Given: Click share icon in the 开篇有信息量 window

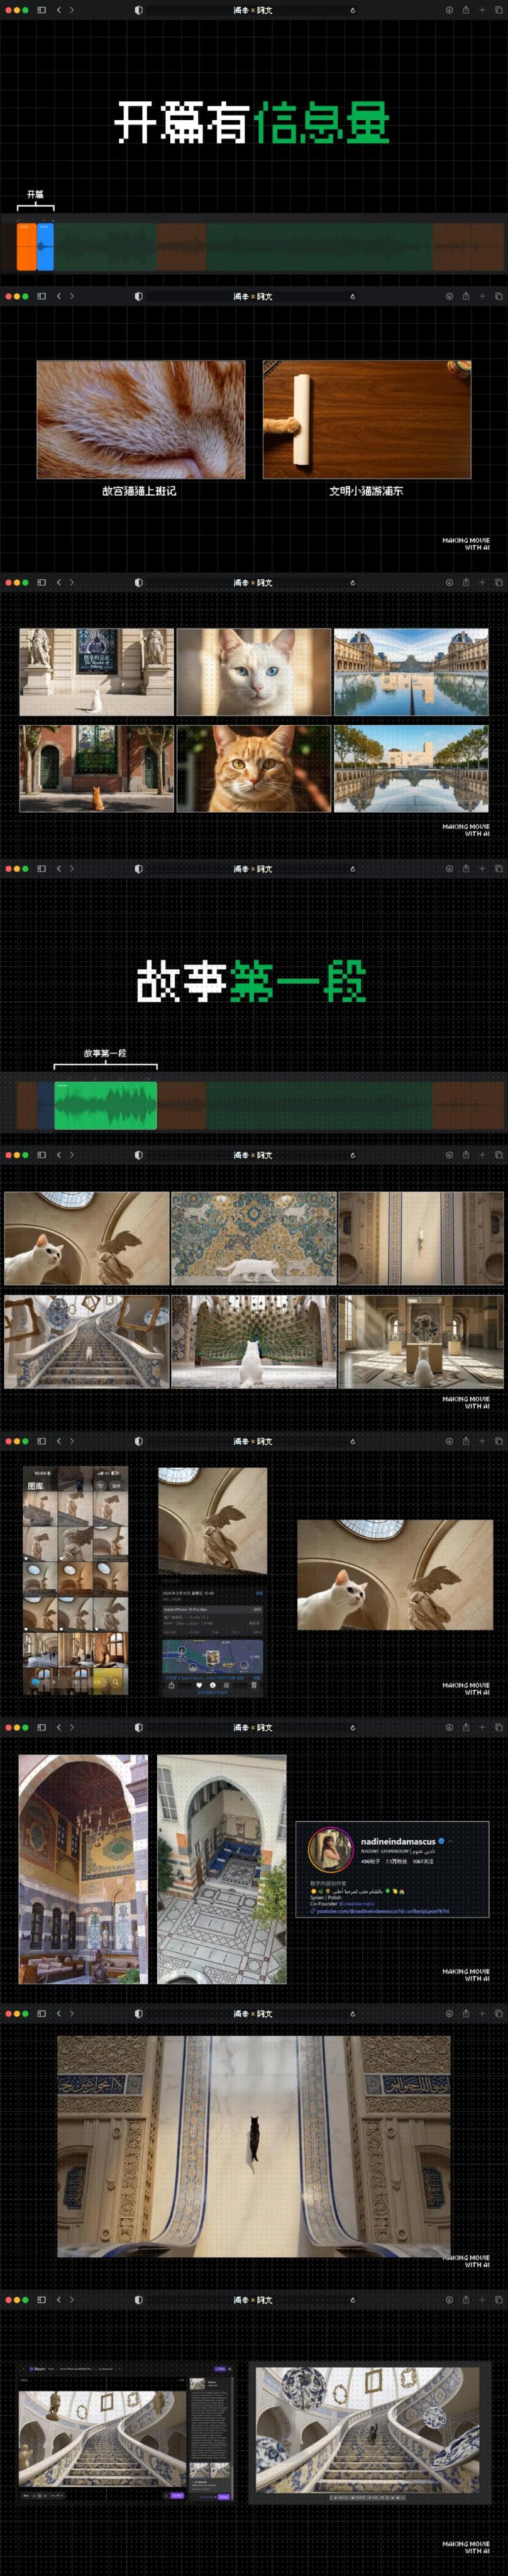Looking at the screenshot, I should coord(466,10).
